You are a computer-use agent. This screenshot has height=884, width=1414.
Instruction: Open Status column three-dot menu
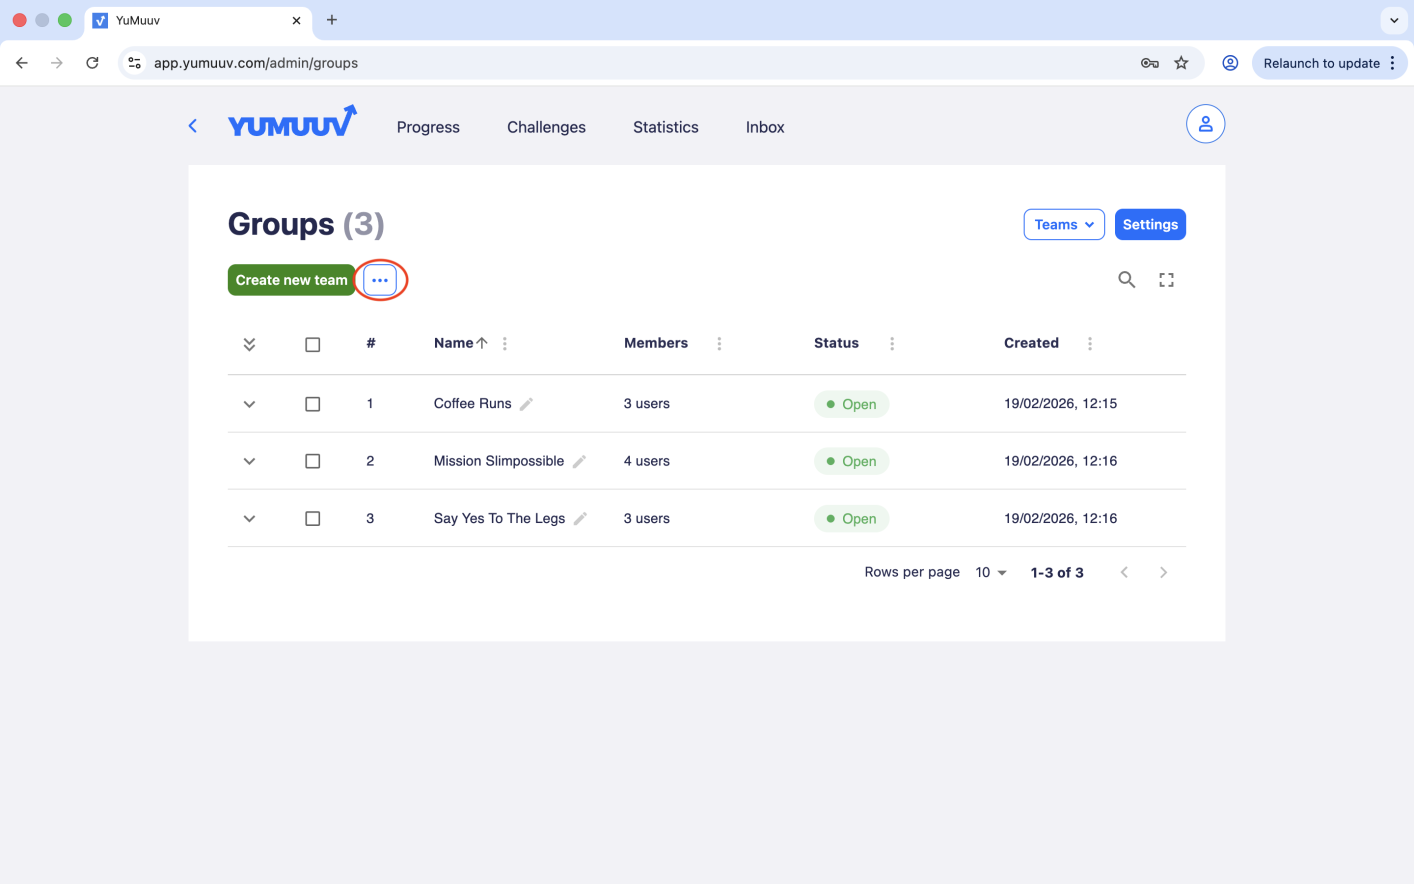tap(892, 344)
